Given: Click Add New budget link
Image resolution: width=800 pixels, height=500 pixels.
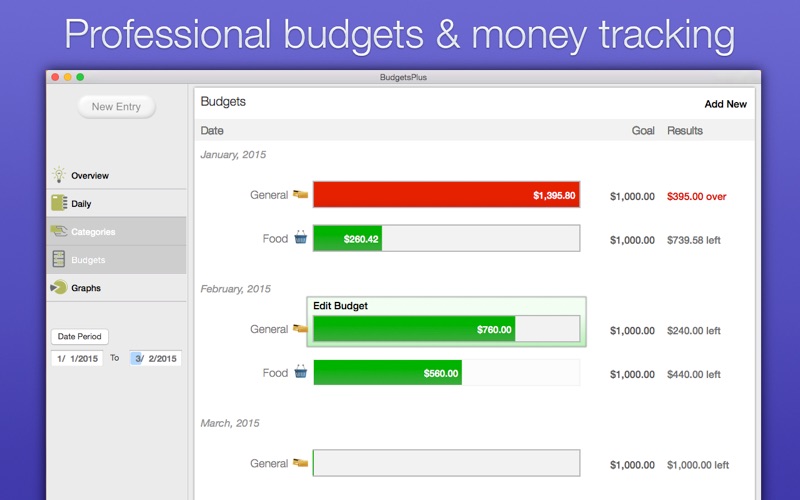Looking at the screenshot, I should (x=725, y=104).
